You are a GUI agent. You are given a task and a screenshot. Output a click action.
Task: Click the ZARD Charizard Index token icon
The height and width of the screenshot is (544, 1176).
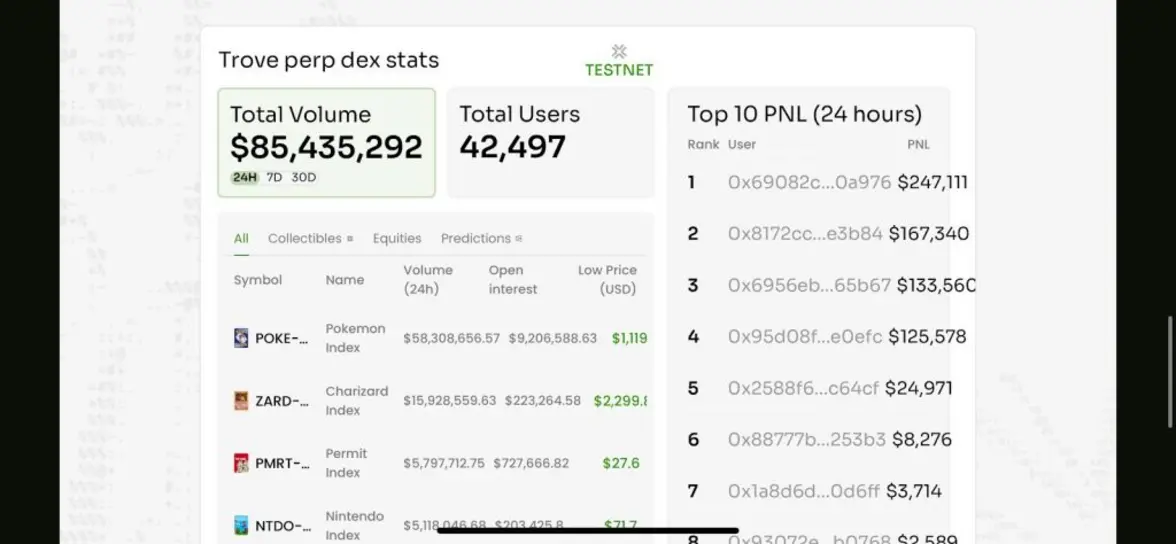241,401
